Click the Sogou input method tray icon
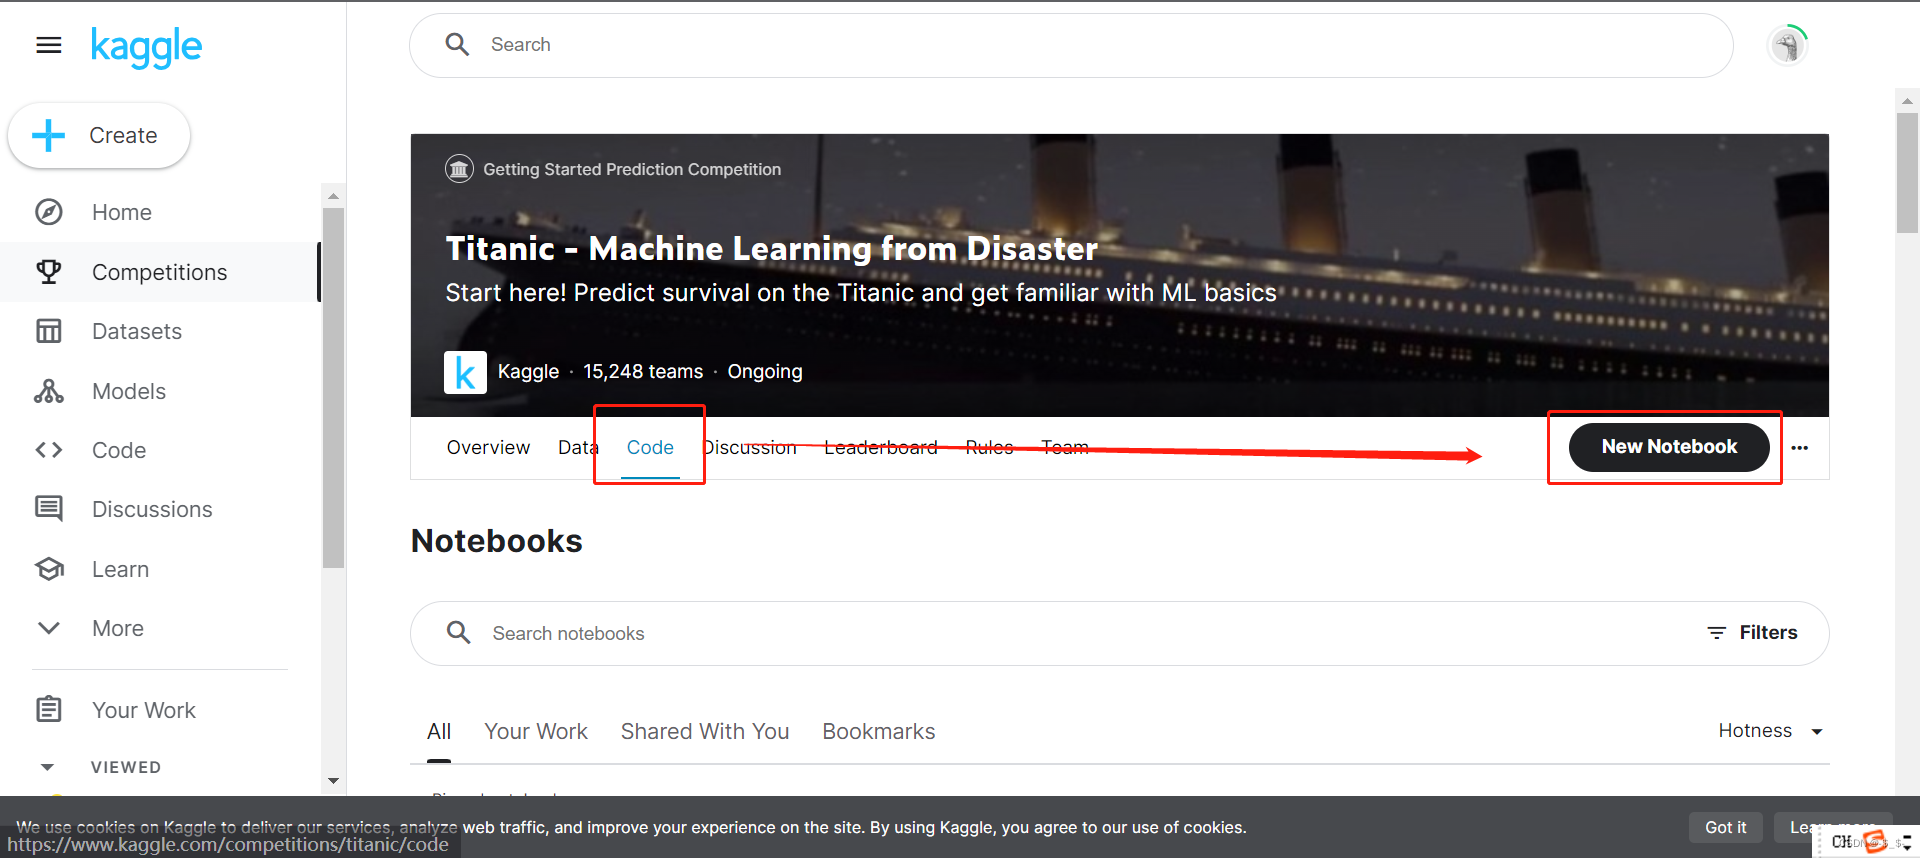1920x858 pixels. [x=1875, y=841]
